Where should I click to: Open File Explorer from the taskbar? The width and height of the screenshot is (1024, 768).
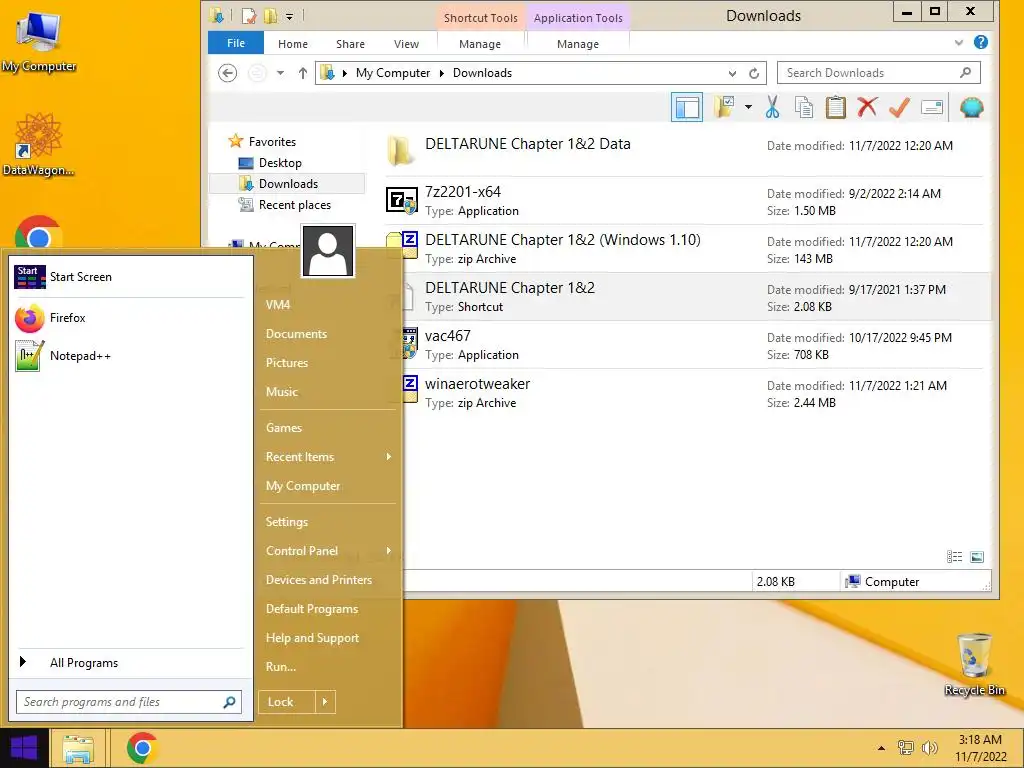point(78,748)
